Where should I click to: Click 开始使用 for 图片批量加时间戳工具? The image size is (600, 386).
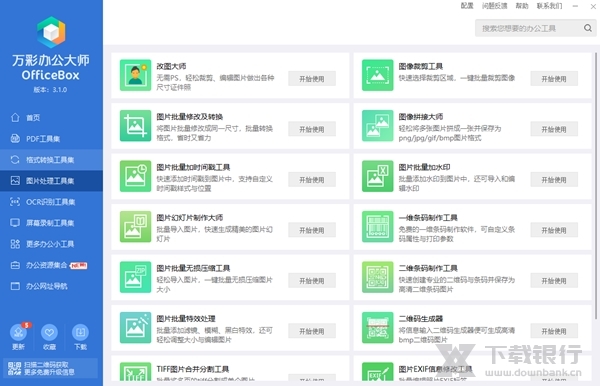tap(312, 180)
